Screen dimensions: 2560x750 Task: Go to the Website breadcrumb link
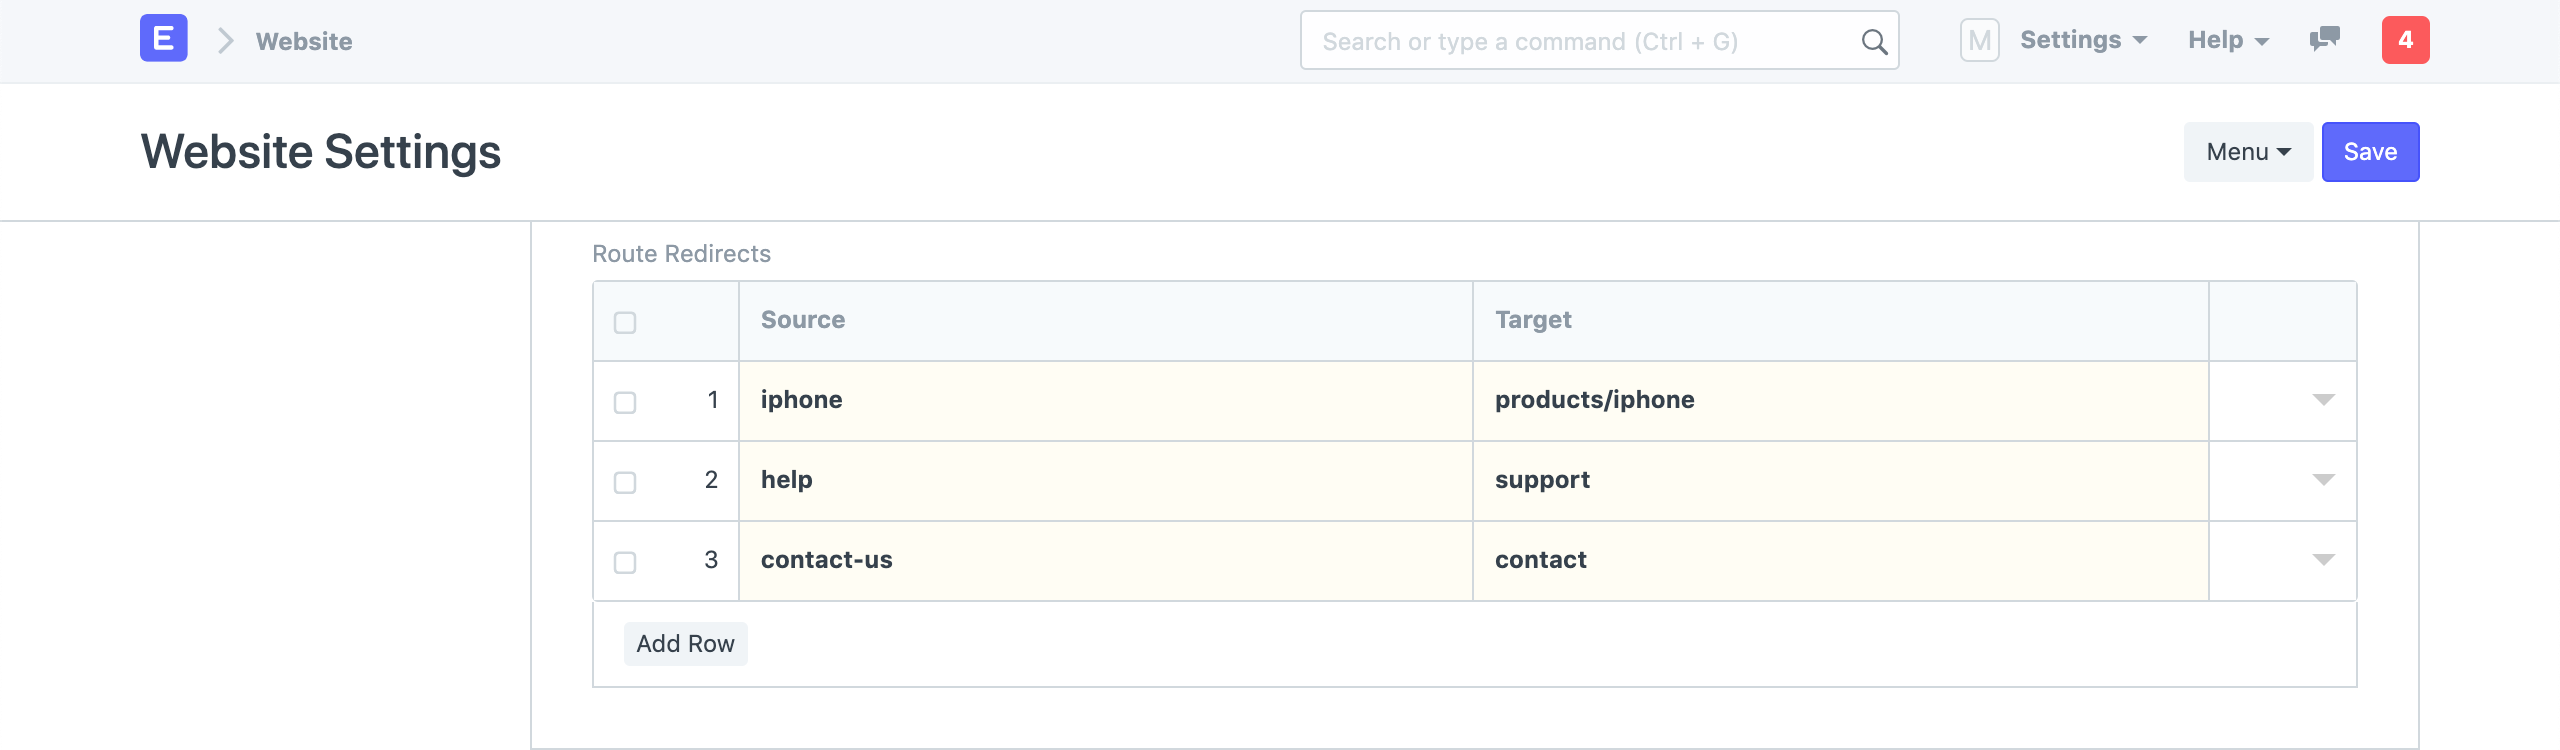coord(304,41)
